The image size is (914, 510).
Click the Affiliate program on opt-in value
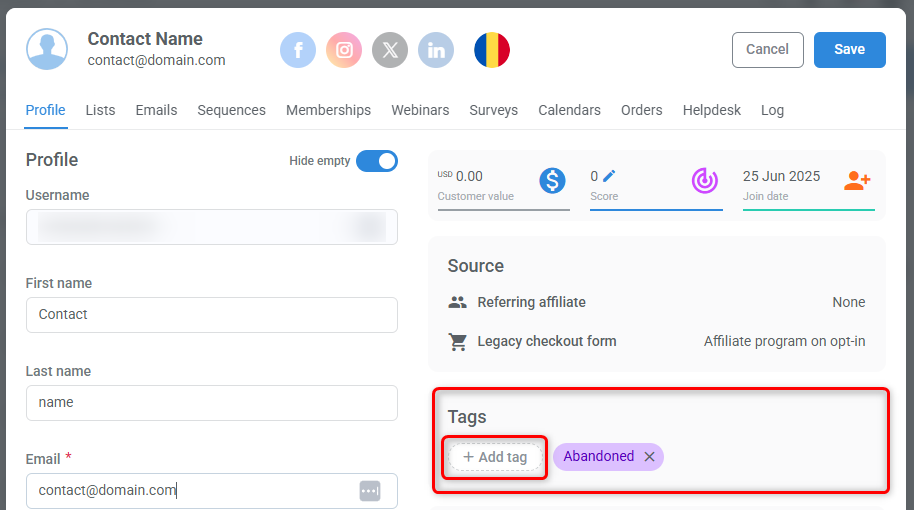coord(785,342)
